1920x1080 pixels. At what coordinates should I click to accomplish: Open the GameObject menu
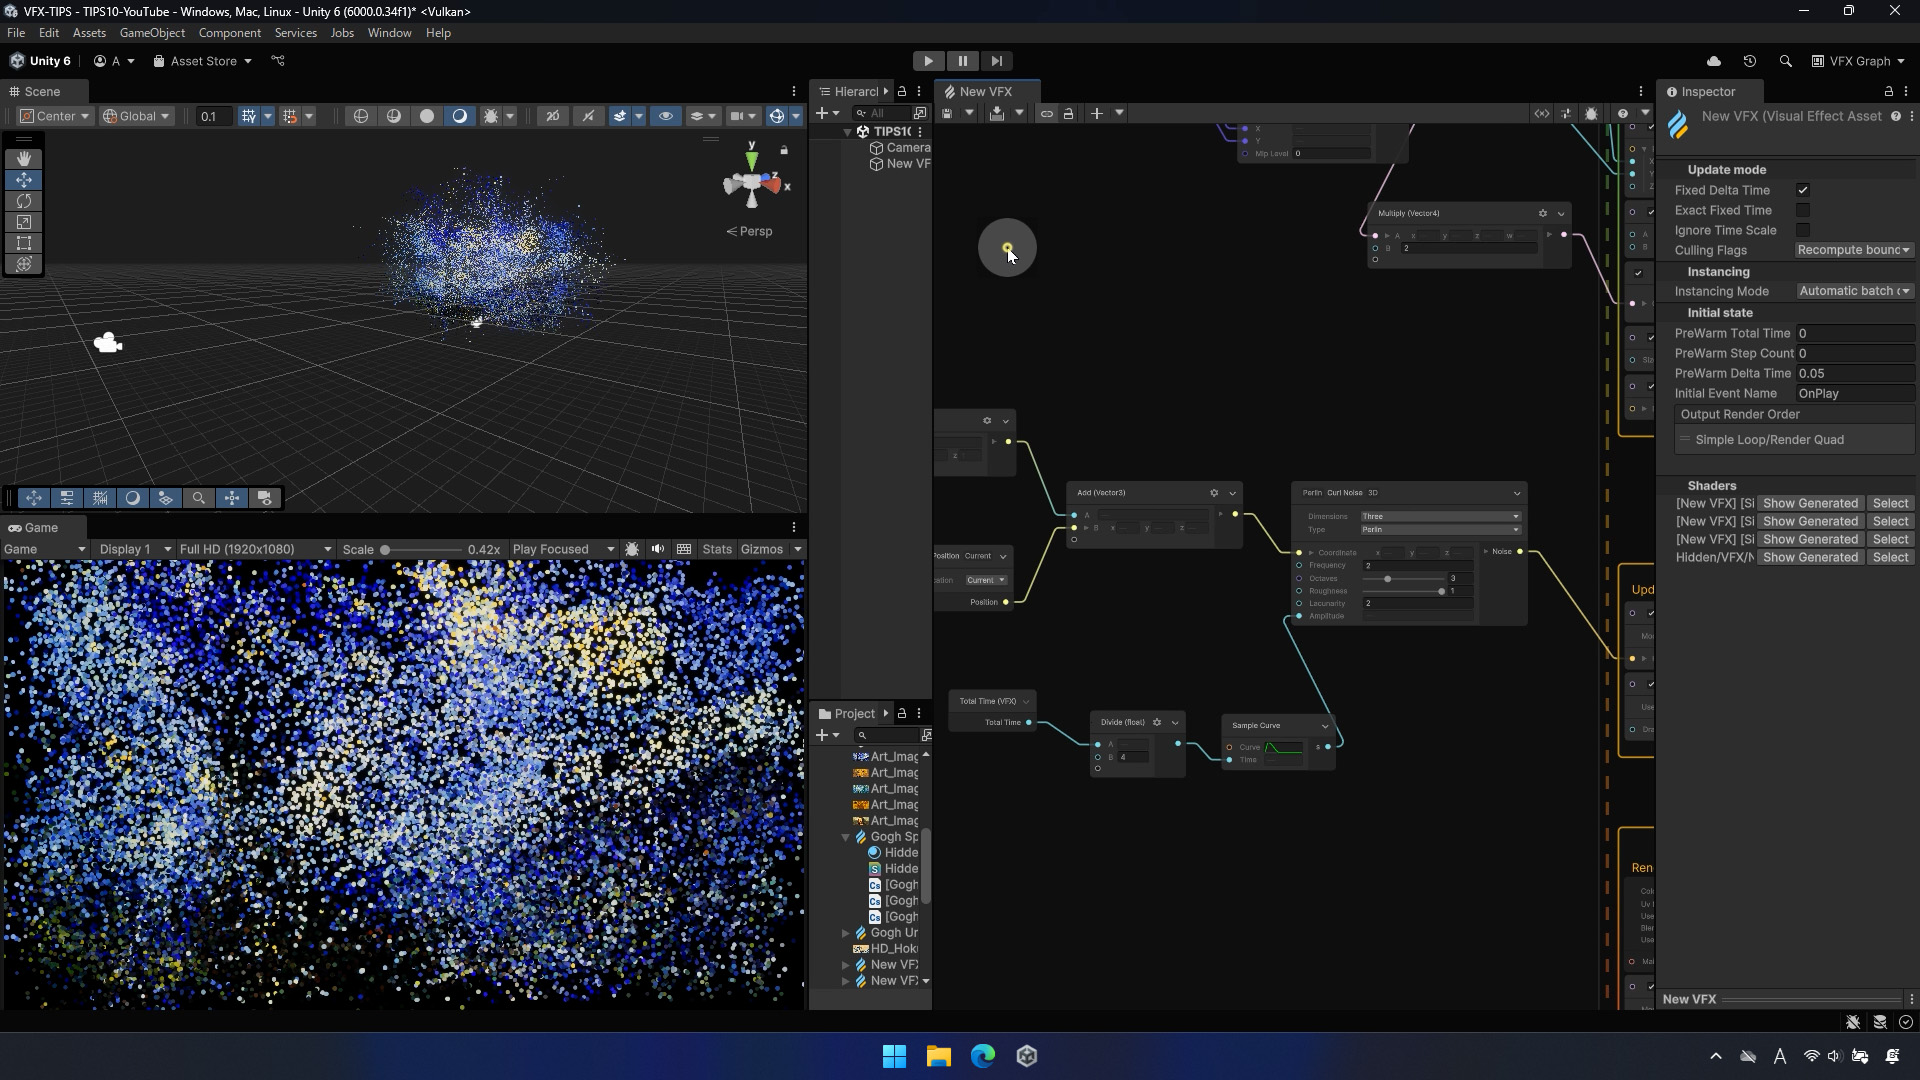tap(152, 33)
